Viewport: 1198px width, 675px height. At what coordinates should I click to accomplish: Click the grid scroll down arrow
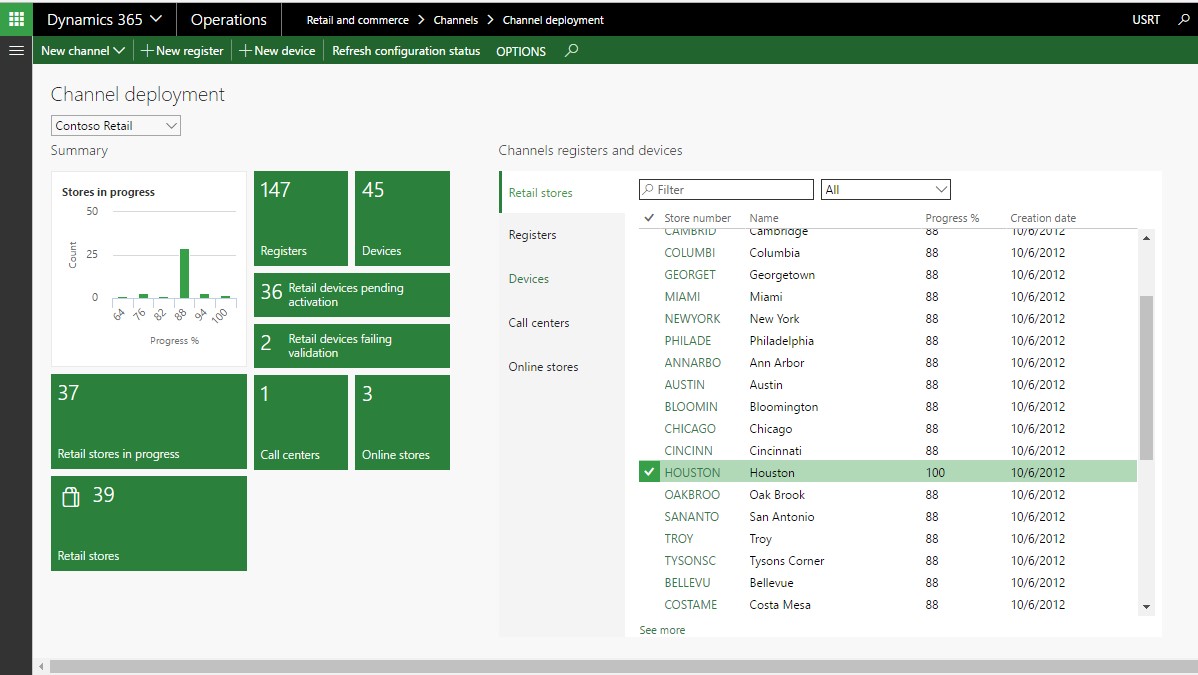pyautogui.click(x=1146, y=607)
